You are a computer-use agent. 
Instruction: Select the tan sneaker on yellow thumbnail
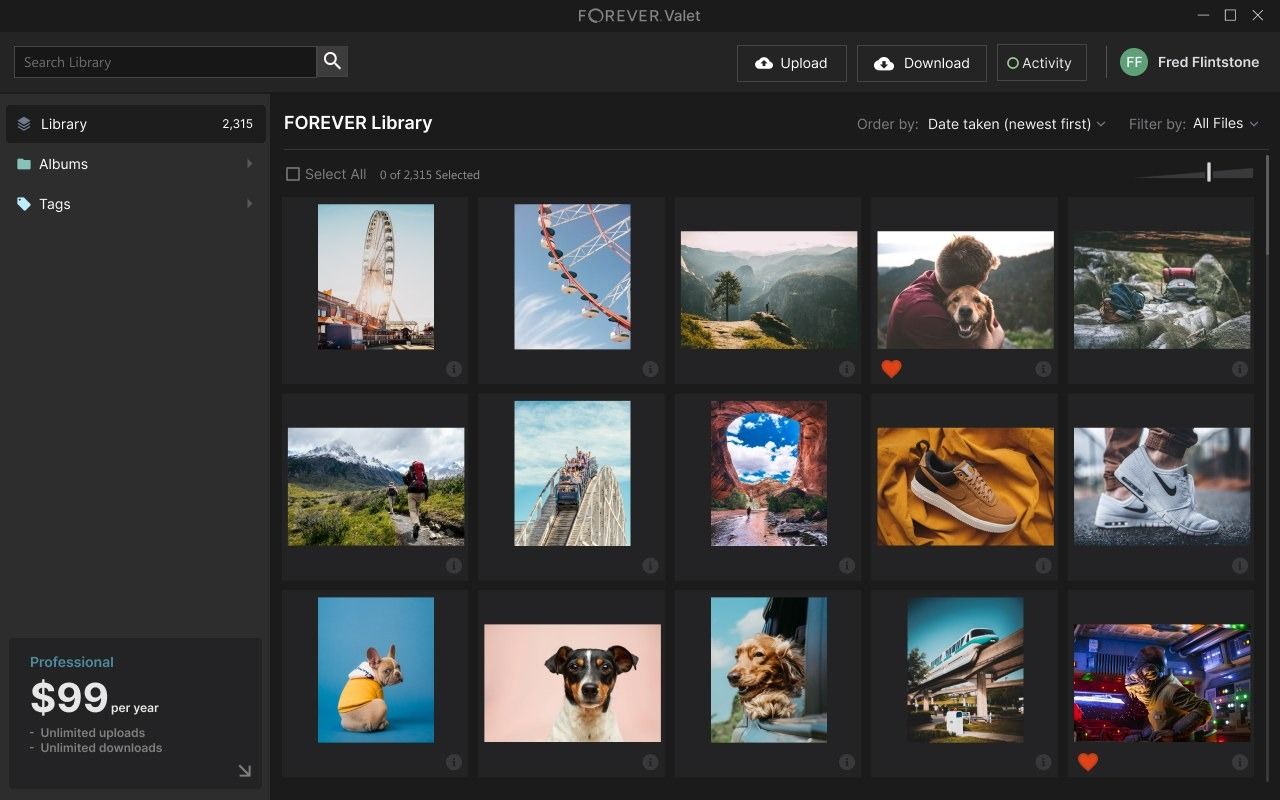coord(965,487)
